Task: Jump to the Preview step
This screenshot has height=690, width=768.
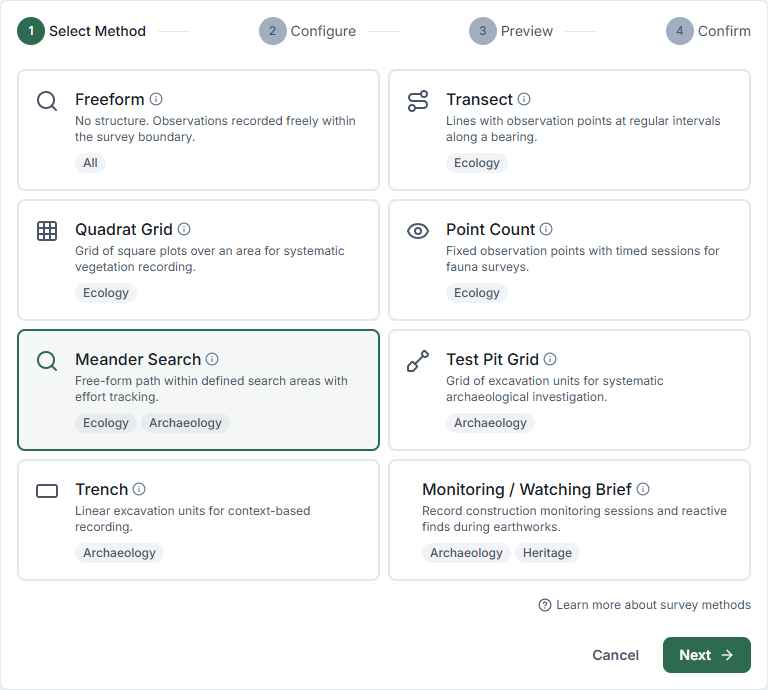Action: pyautogui.click(x=511, y=31)
